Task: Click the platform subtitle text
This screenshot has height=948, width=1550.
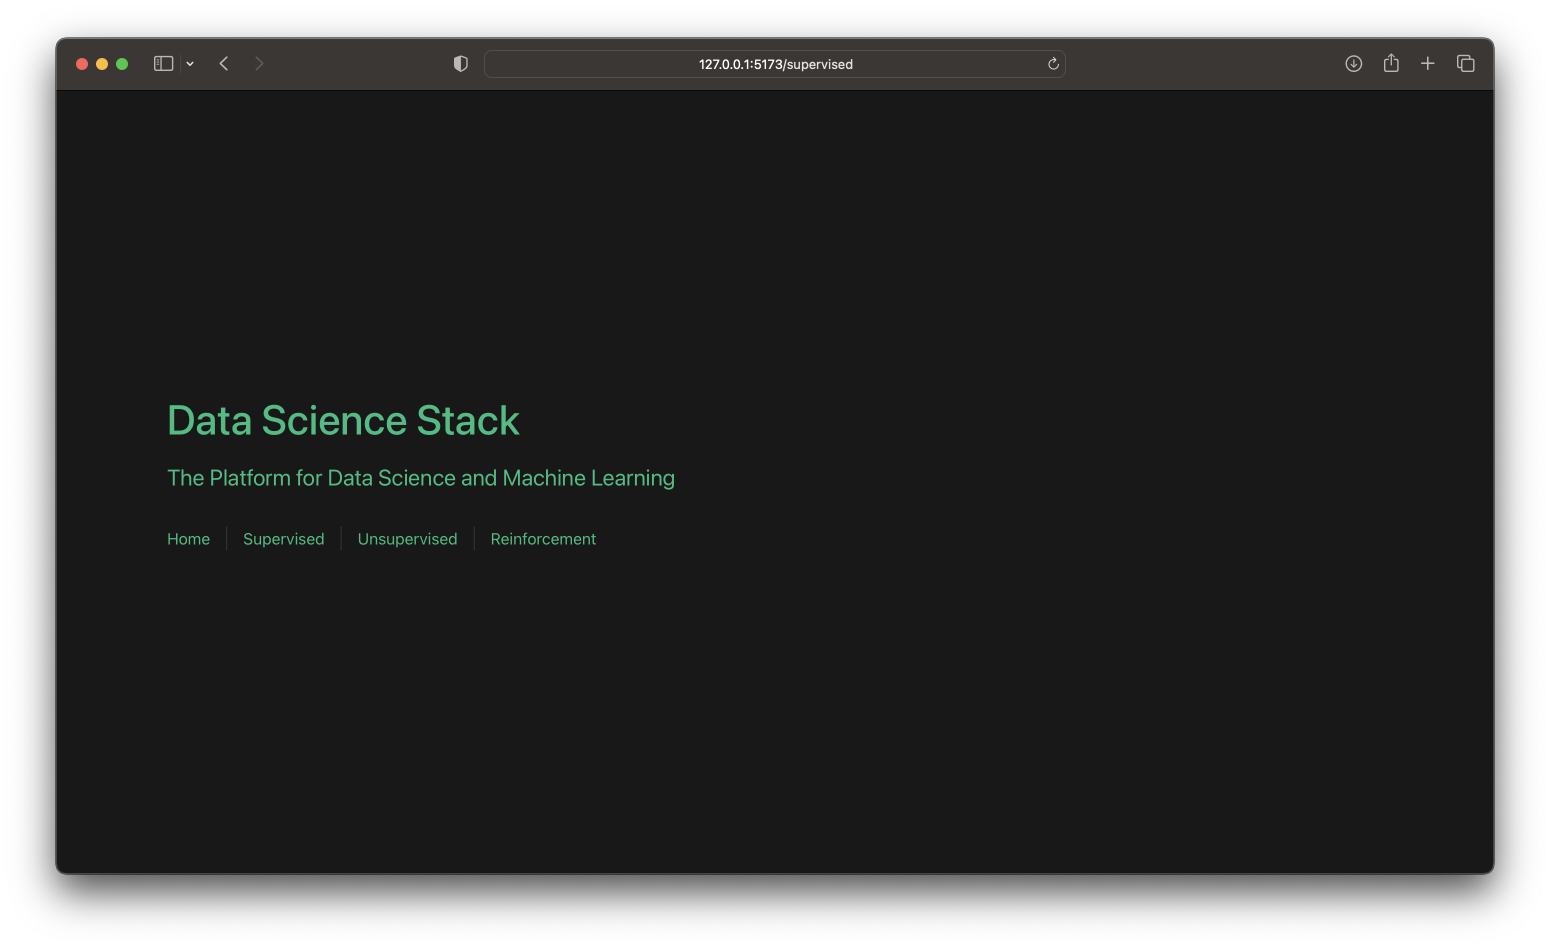Action: [420, 478]
